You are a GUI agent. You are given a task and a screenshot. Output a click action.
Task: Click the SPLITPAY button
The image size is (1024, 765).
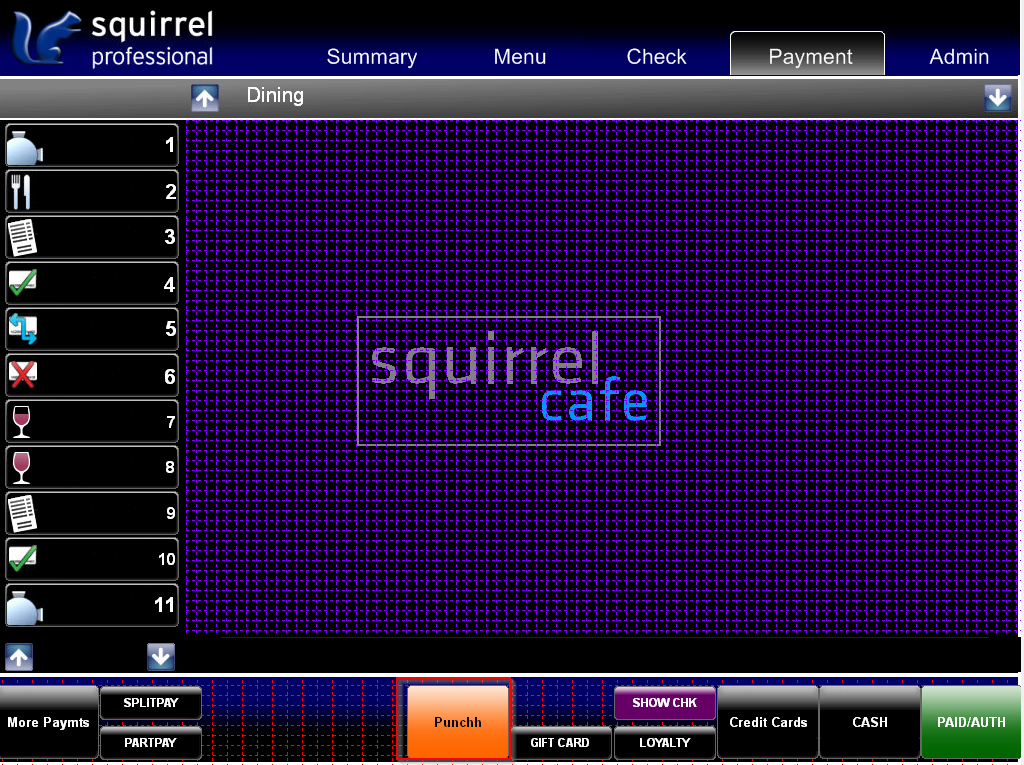pos(151,703)
